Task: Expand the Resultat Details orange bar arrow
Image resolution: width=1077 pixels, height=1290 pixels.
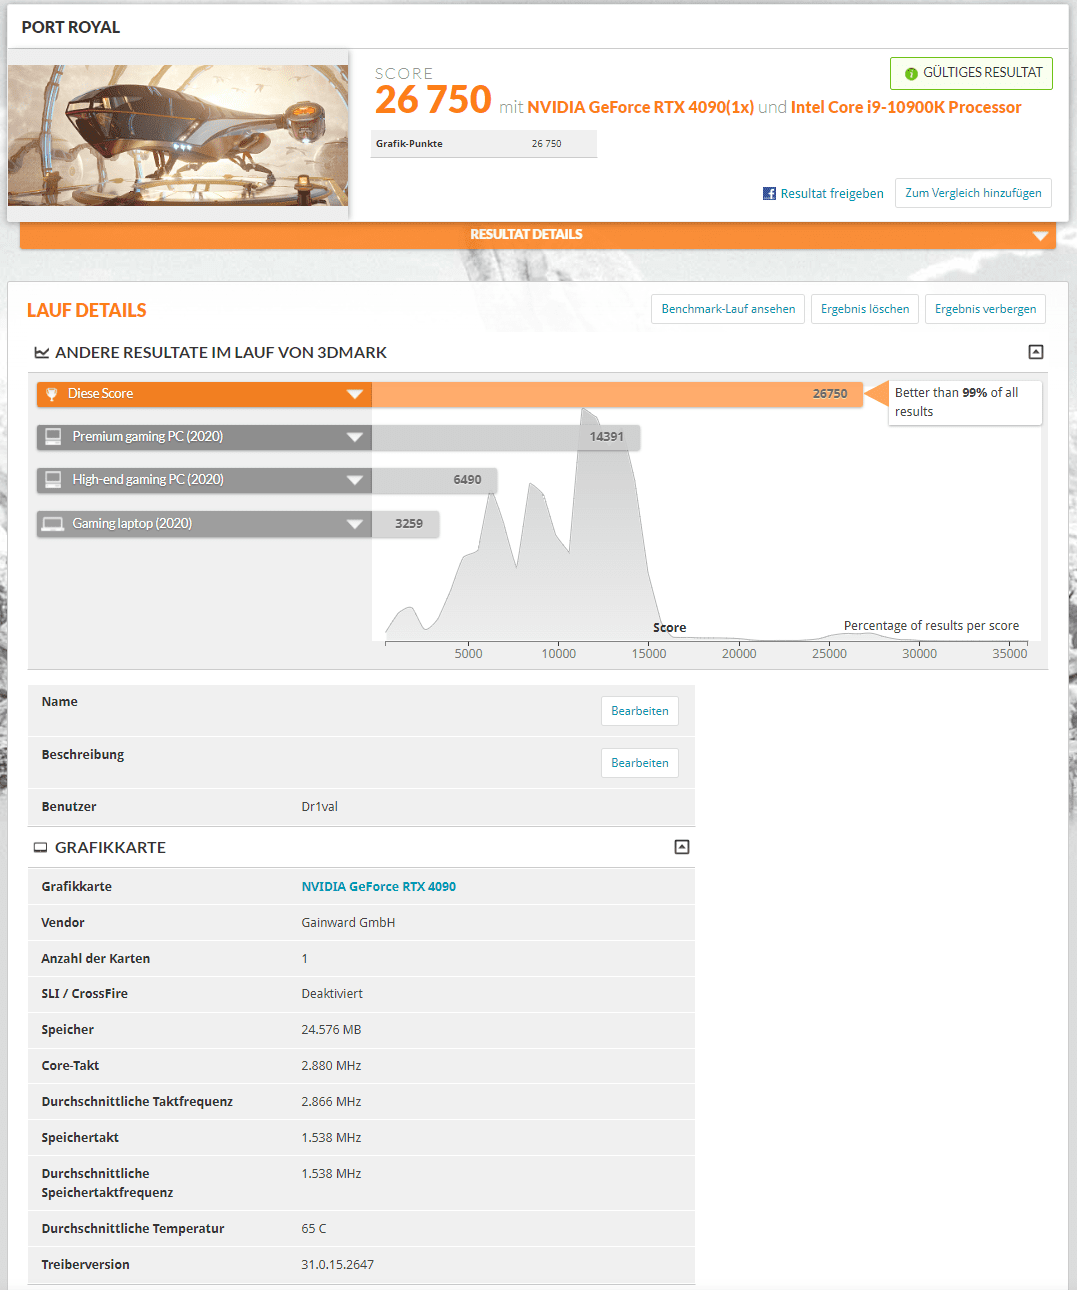Action: tap(1040, 236)
